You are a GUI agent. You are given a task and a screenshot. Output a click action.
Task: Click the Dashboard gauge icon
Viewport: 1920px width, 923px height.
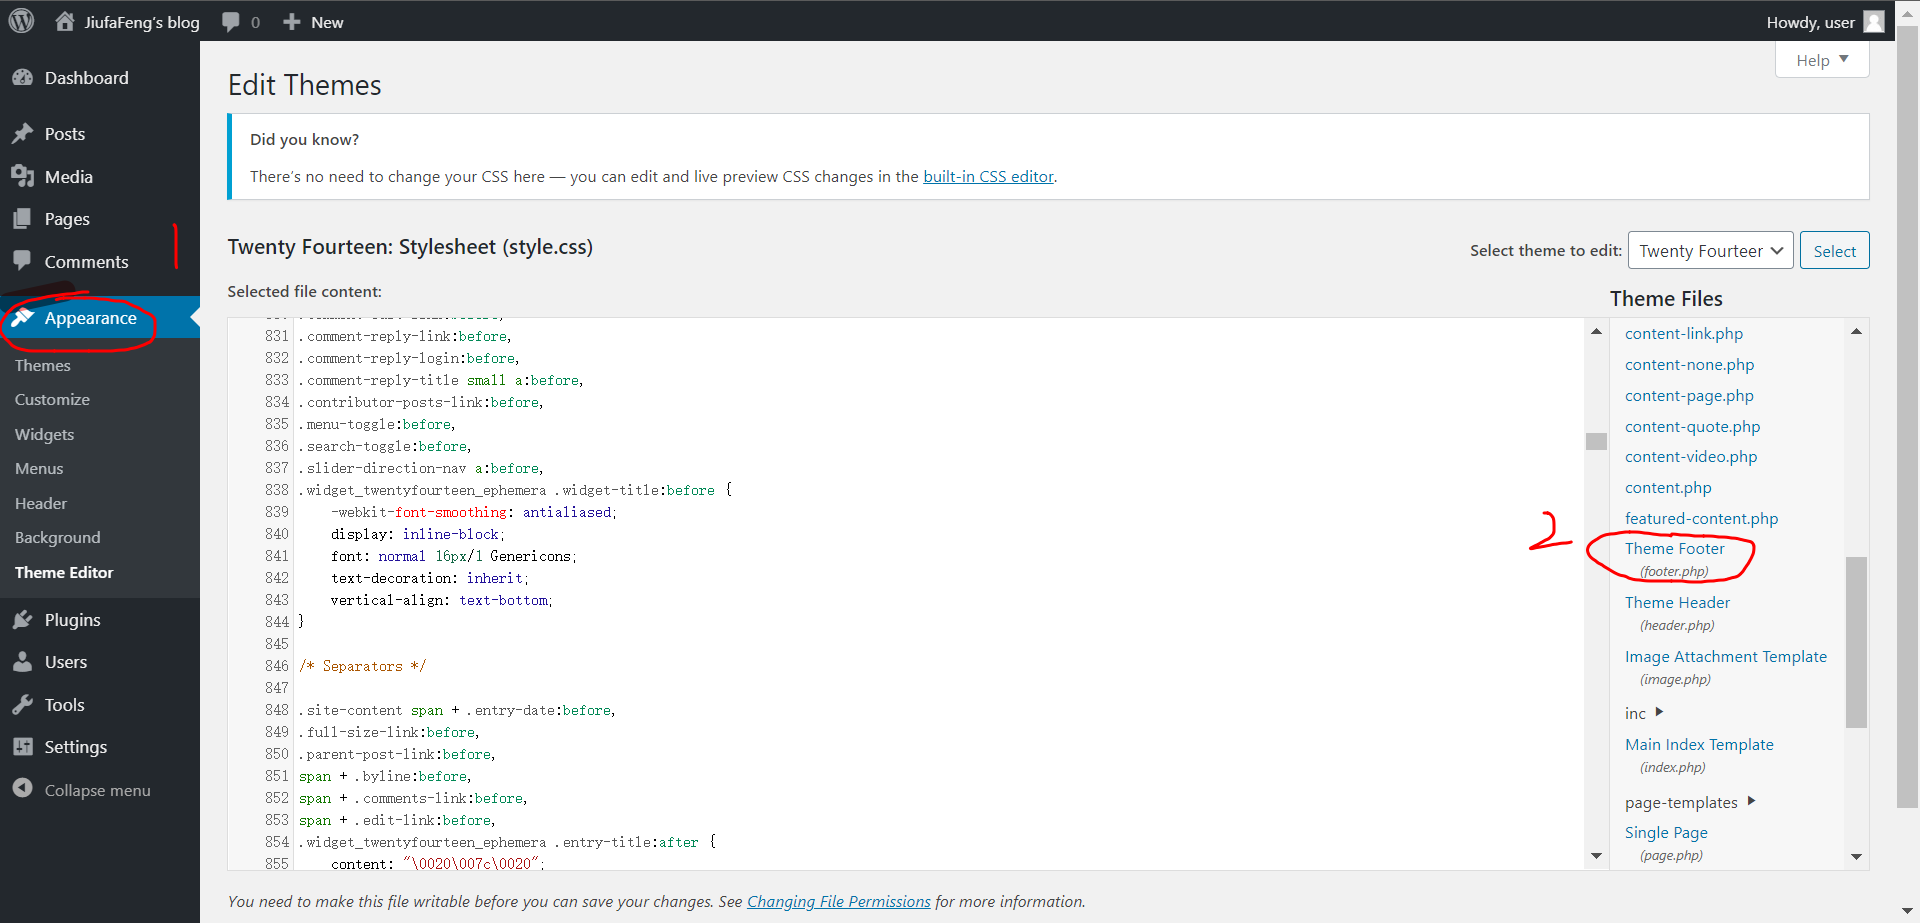click(22, 78)
